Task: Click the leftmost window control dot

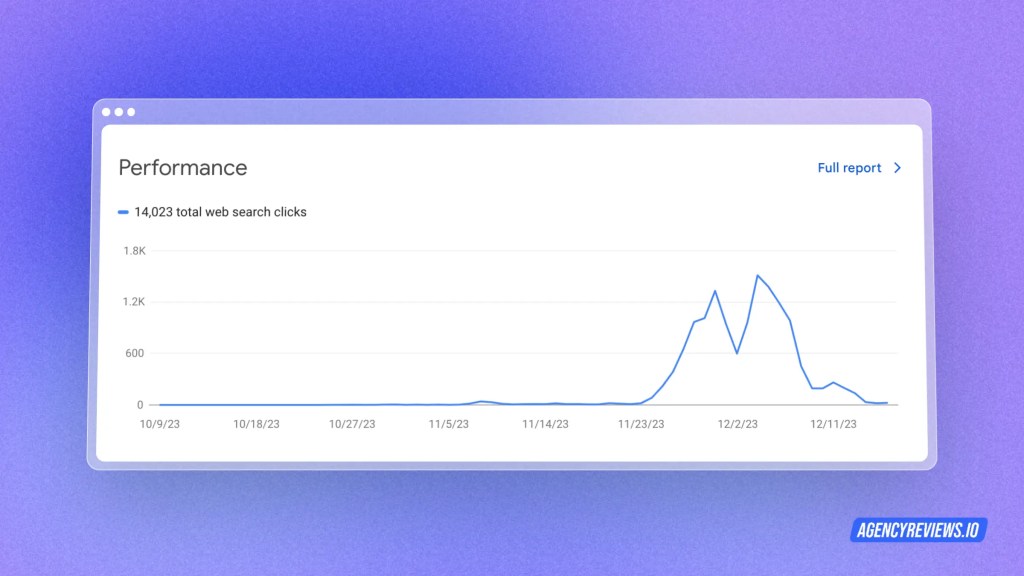Action: [x=107, y=112]
